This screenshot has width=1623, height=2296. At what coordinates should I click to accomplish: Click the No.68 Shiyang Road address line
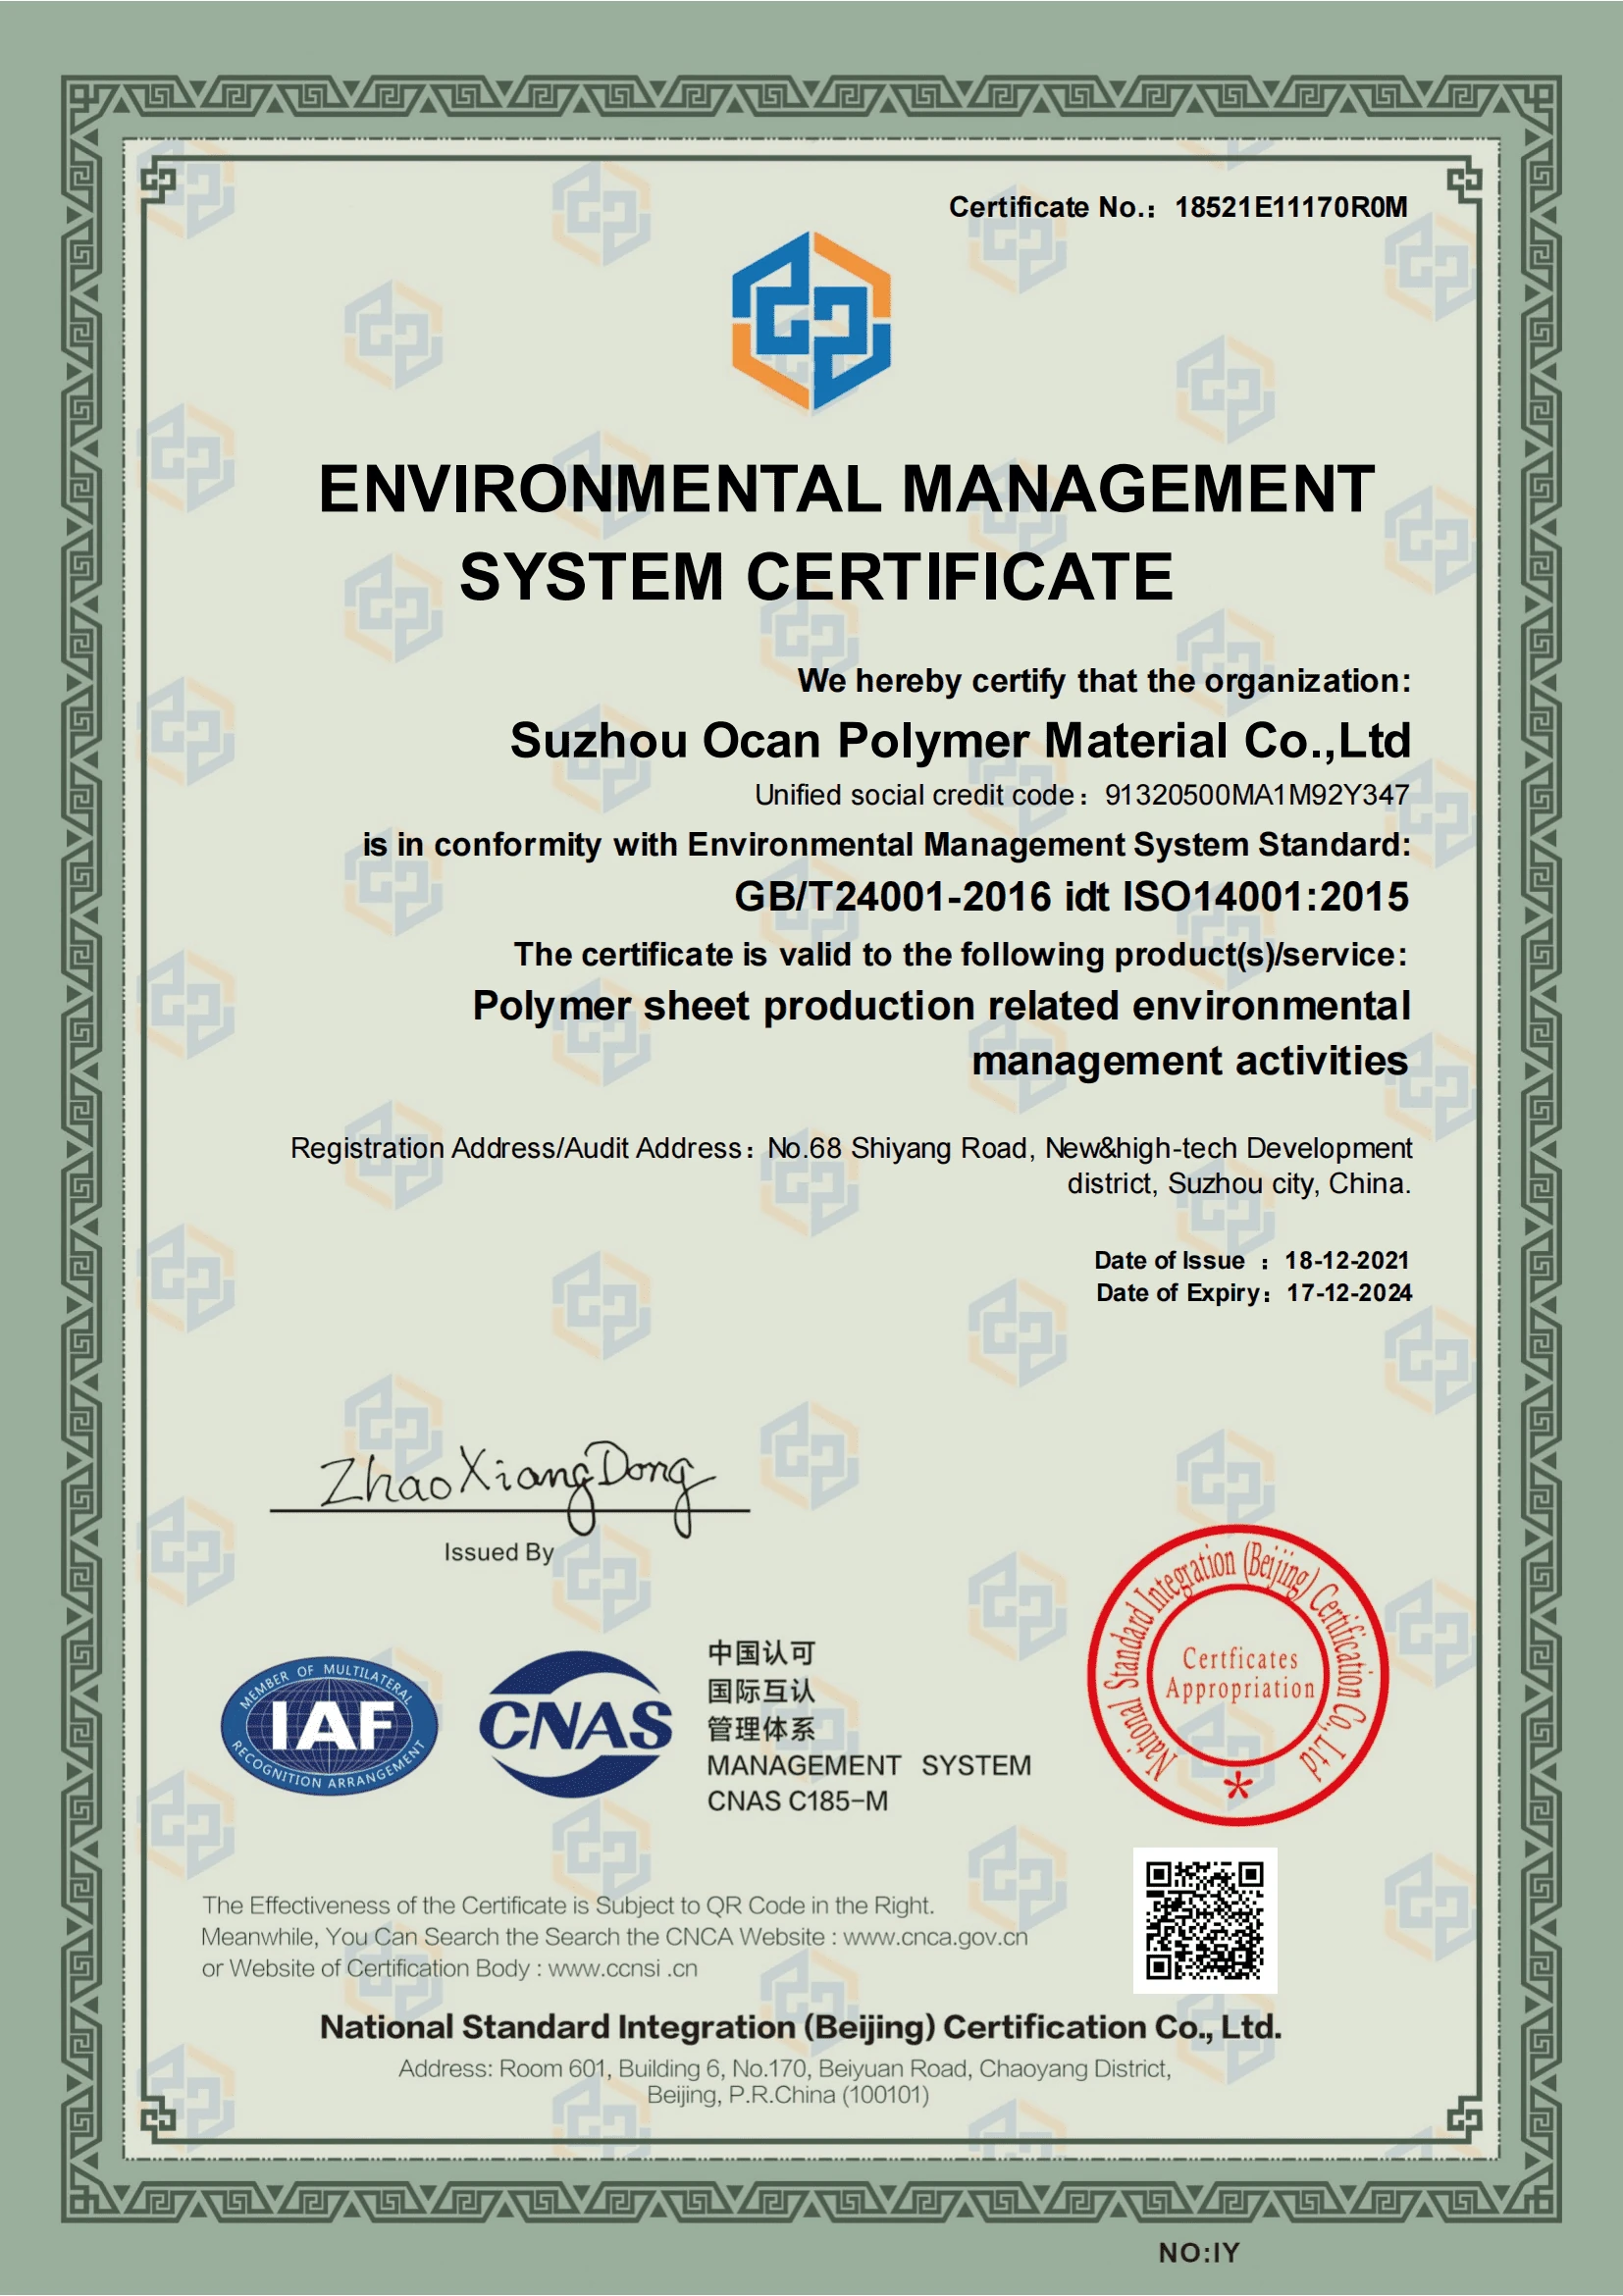point(851,1148)
